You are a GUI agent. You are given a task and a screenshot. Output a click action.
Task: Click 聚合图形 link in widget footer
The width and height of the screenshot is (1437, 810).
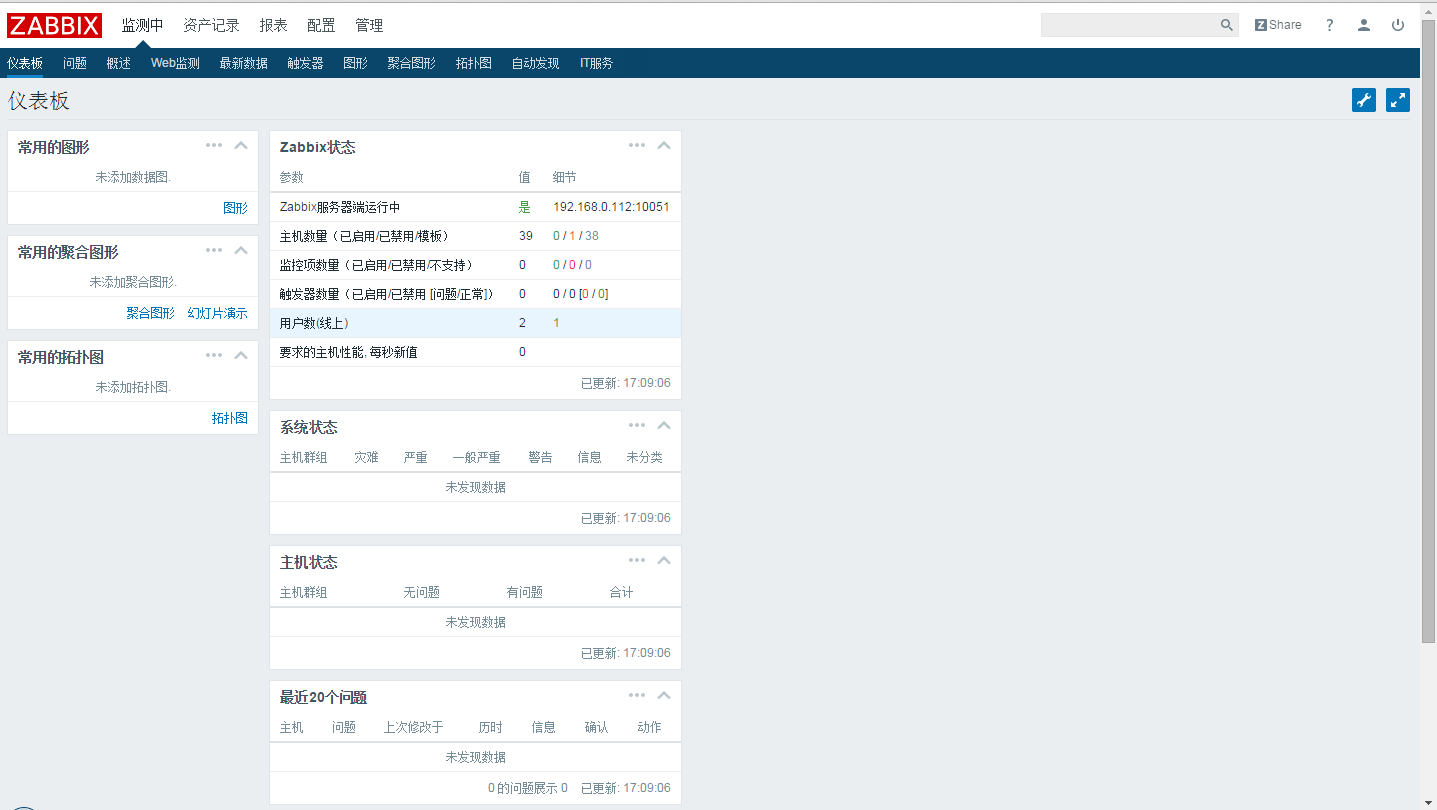150,313
